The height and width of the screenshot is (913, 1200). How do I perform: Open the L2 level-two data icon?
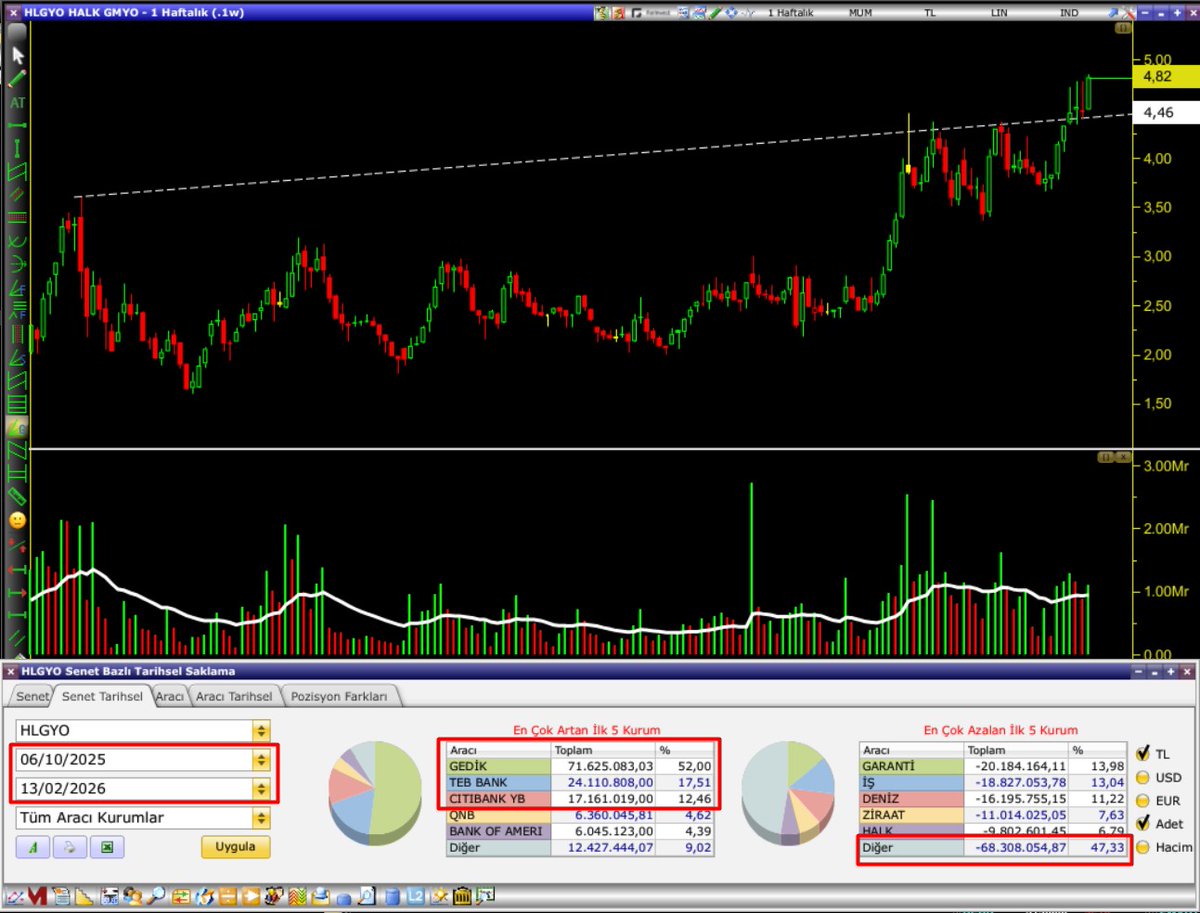[x=415, y=896]
